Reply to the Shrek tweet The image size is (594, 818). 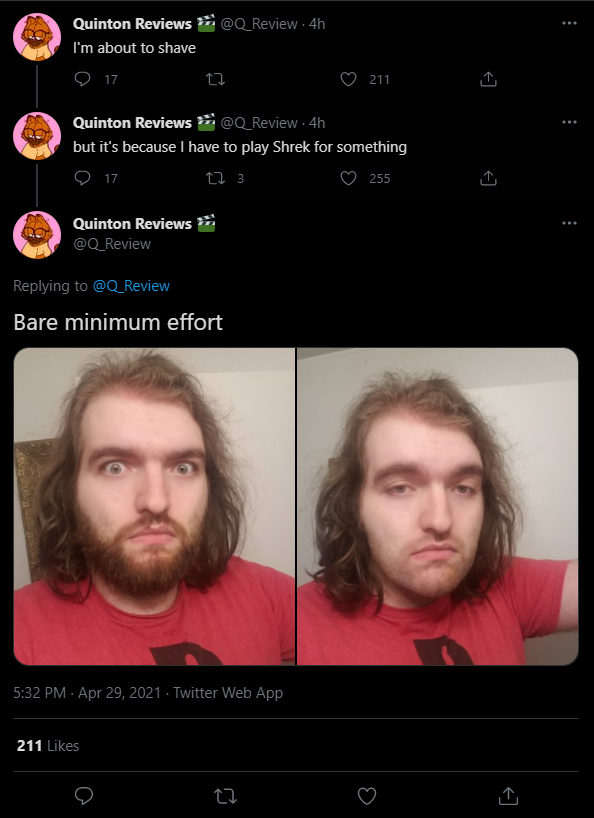[82, 178]
